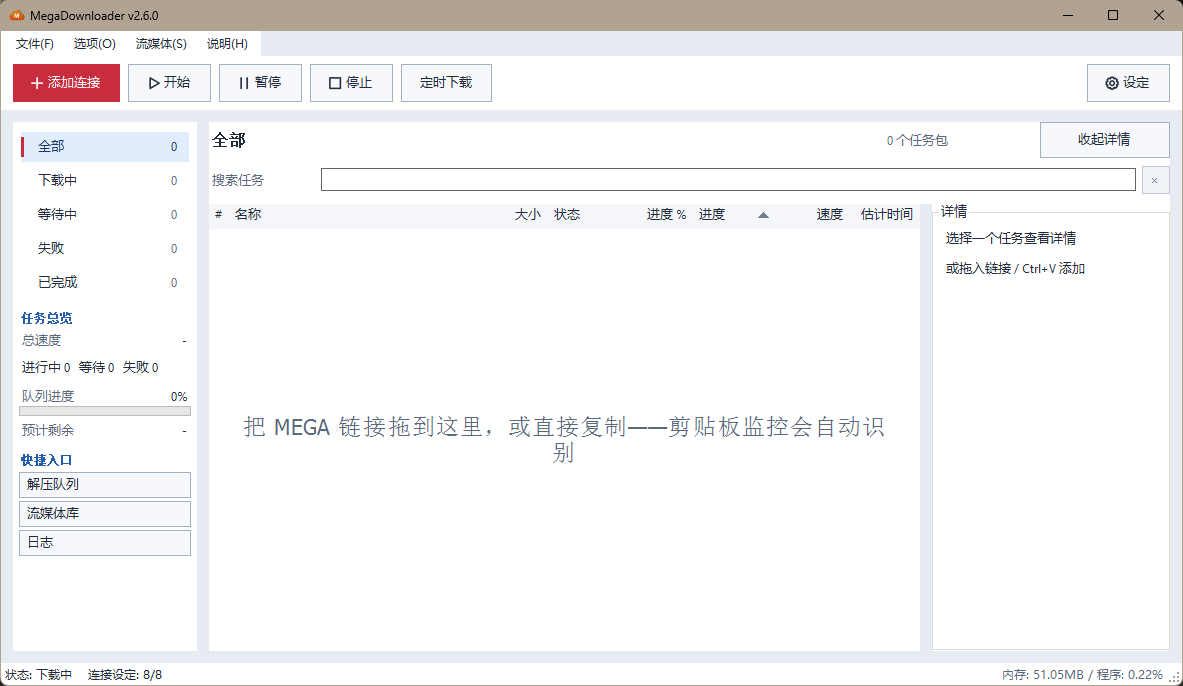1183x686 pixels.
Task: Select the 全部 category in sidebar
Action: coord(105,146)
